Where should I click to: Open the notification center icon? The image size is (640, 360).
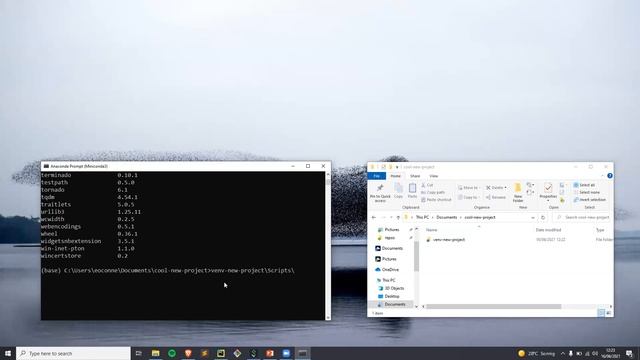(630, 353)
